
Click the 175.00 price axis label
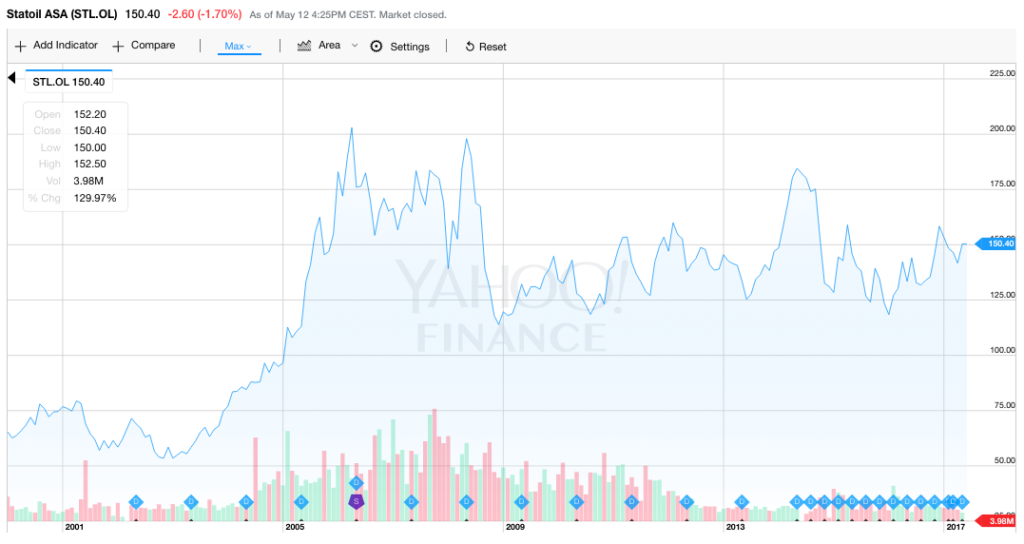click(x=1002, y=184)
